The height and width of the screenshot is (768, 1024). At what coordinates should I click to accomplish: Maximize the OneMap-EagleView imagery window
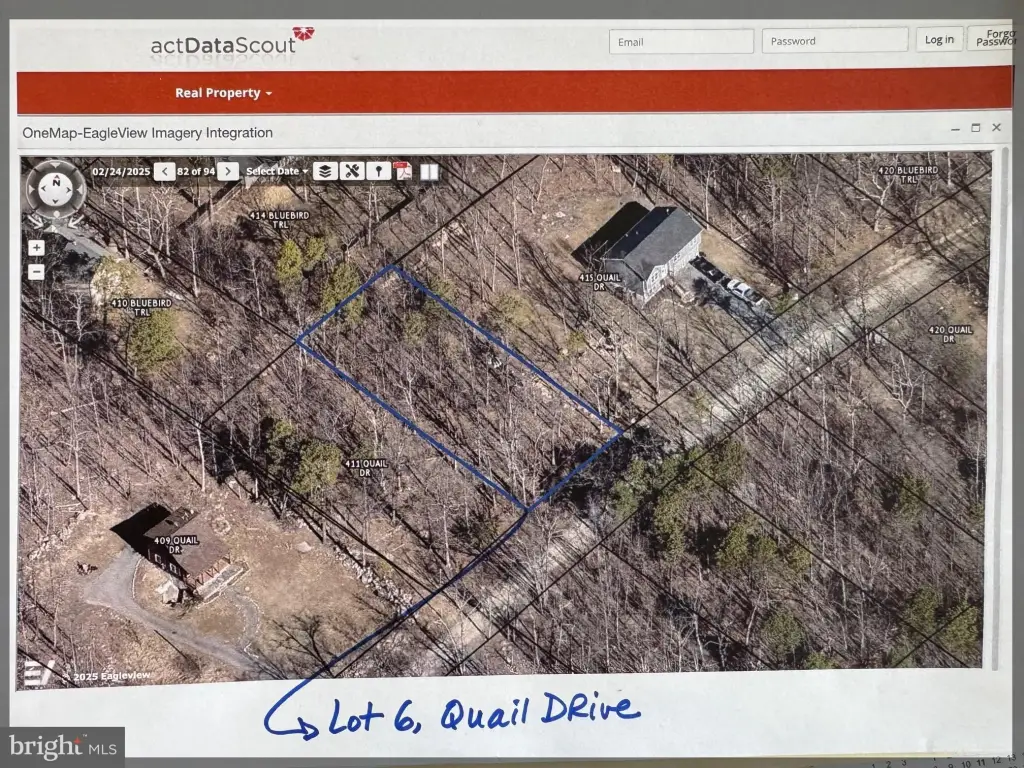click(x=976, y=128)
